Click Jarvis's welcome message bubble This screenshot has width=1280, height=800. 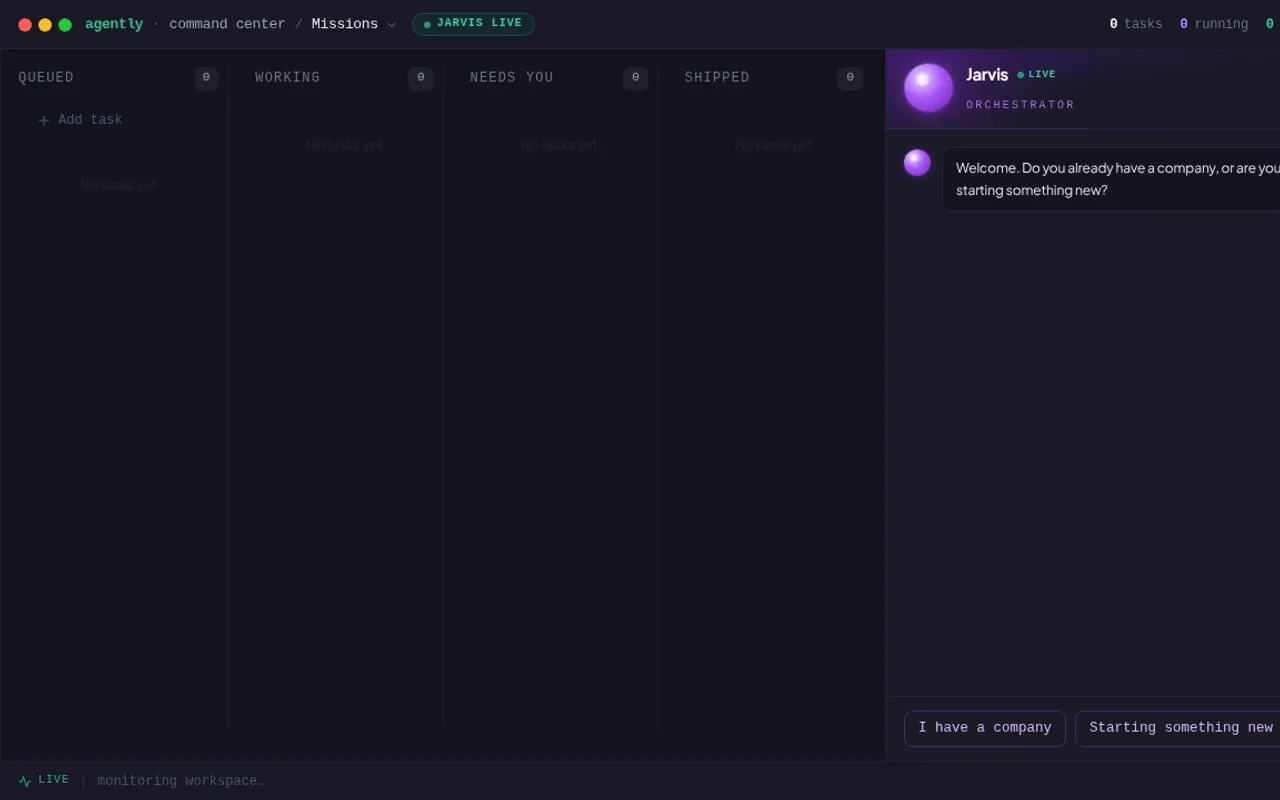tap(1111, 179)
